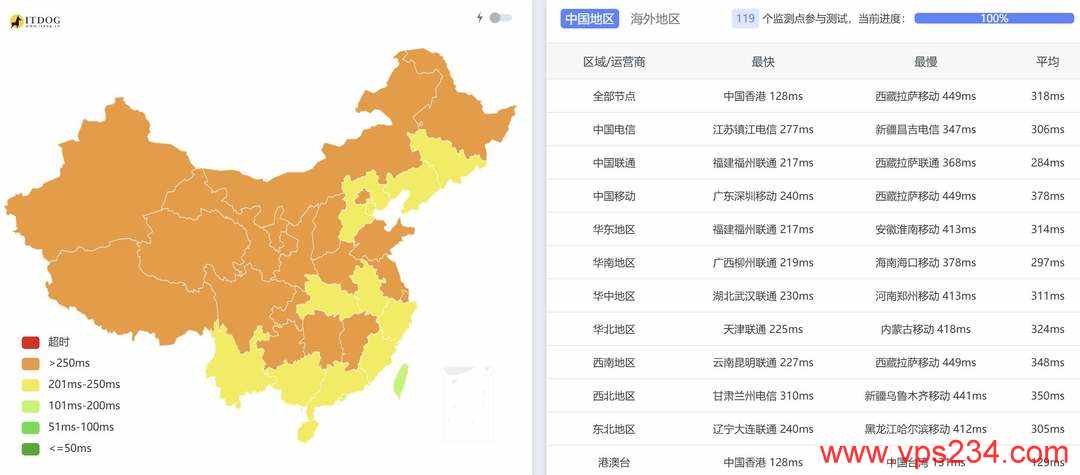This screenshot has height=475, width=1080.
Task: Sort by the 平均 column header
Action: [x=1048, y=62]
